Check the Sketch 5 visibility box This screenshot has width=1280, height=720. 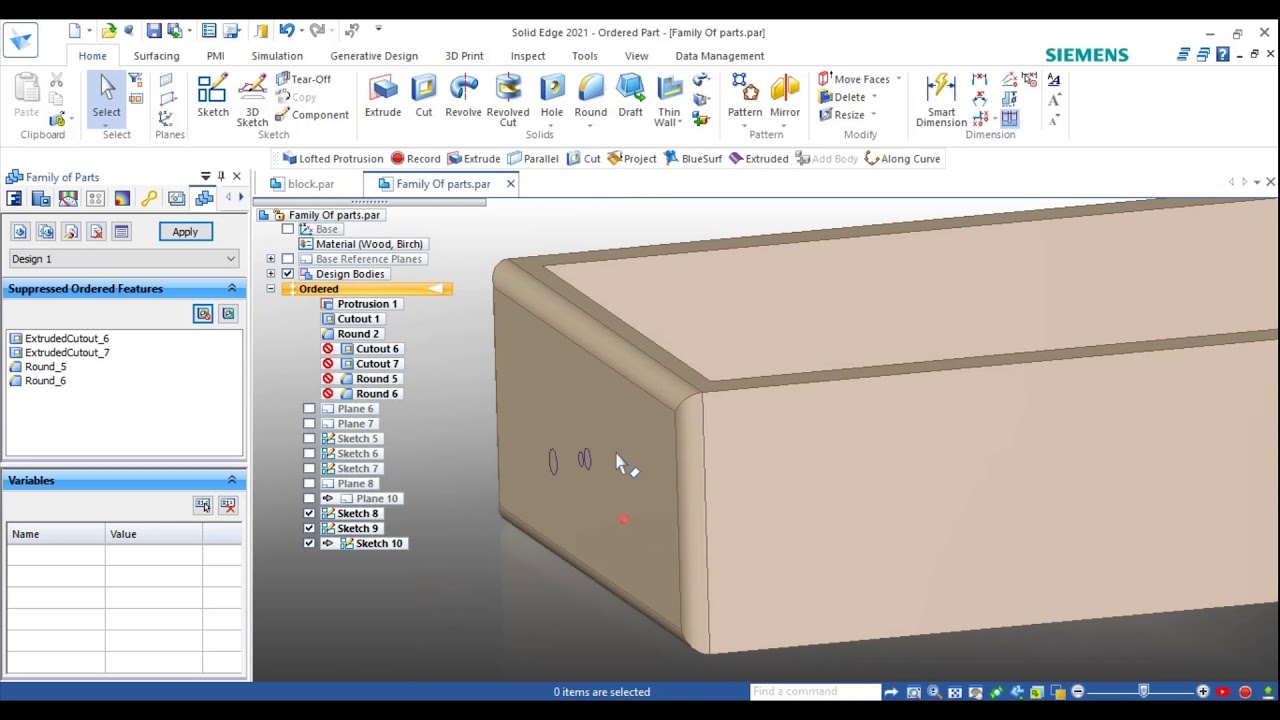click(309, 439)
